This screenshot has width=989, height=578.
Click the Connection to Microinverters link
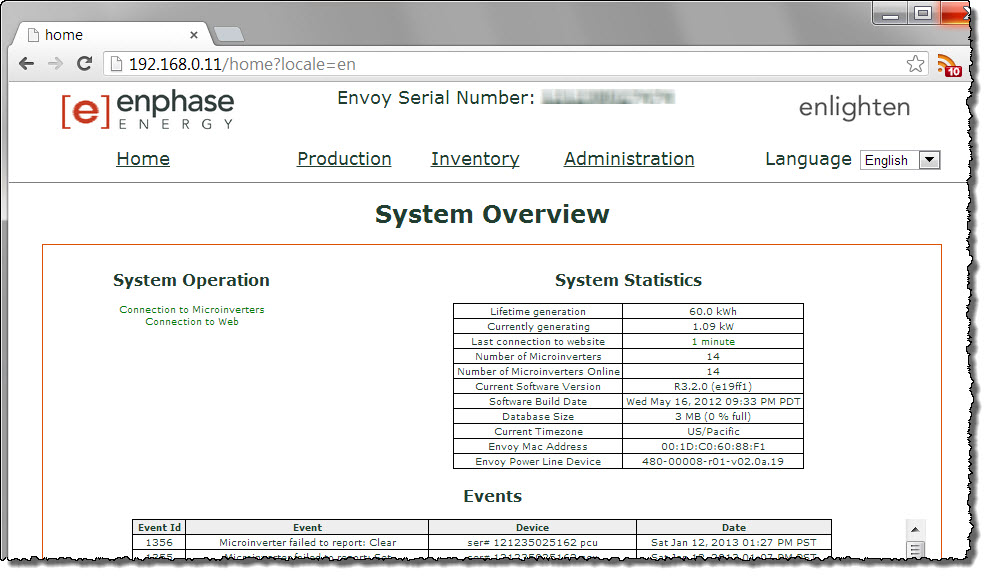pyautogui.click(x=191, y=309)
